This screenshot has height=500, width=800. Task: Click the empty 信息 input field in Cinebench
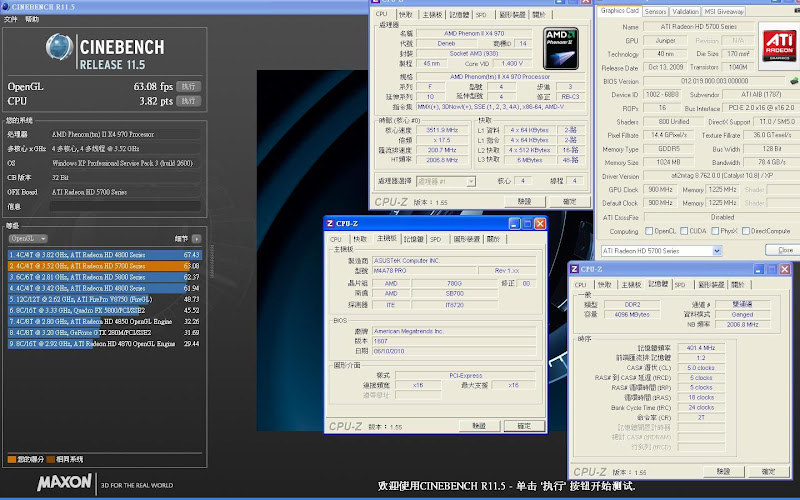[125, 206]
